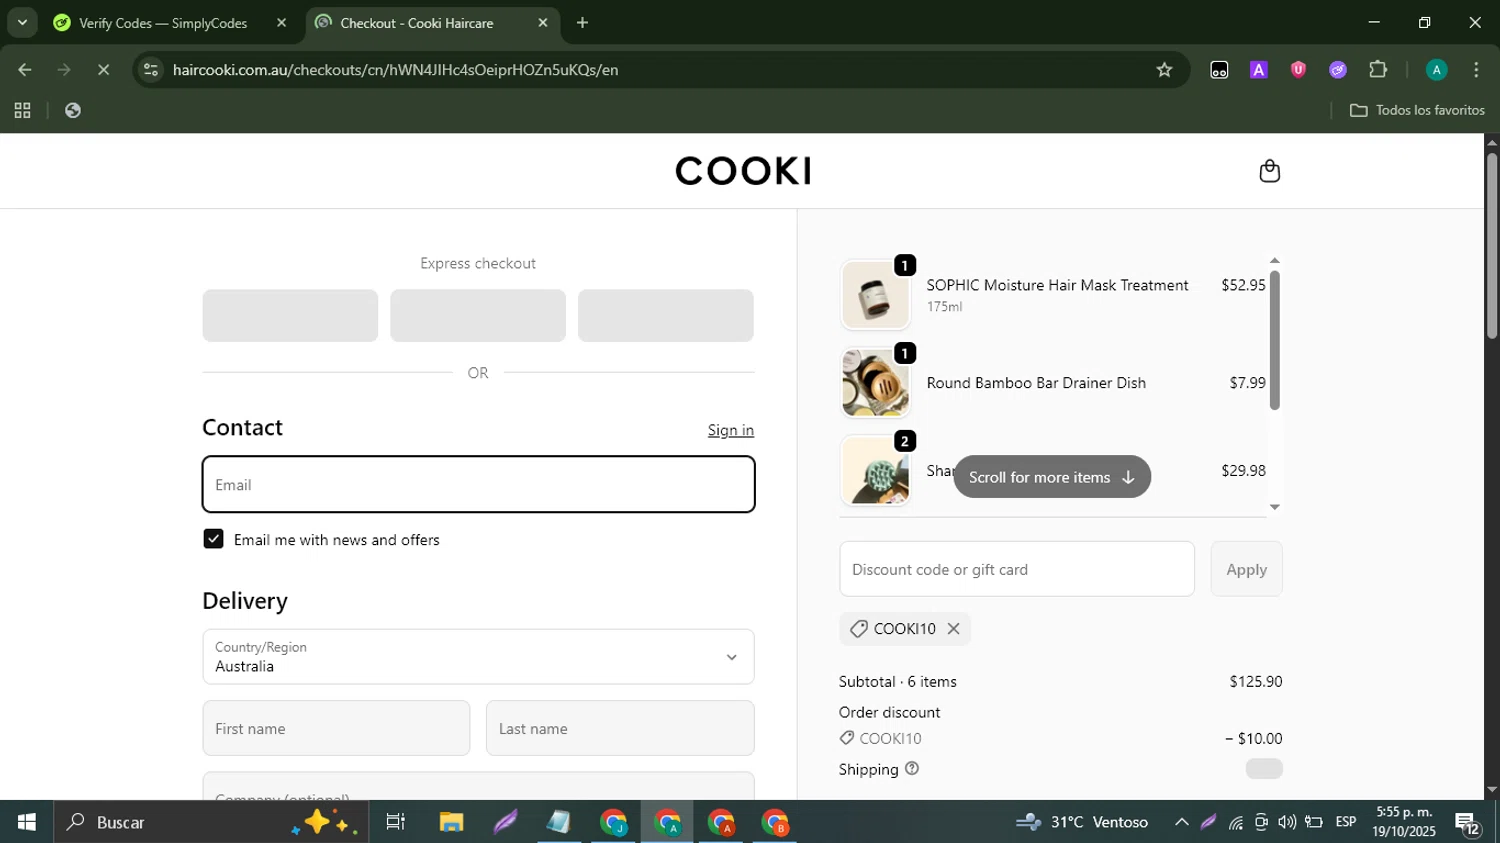This screenshot has height=843, width=1500.
Task: Click the first express checkout placeholder button
Action: [x=290, y=316]
